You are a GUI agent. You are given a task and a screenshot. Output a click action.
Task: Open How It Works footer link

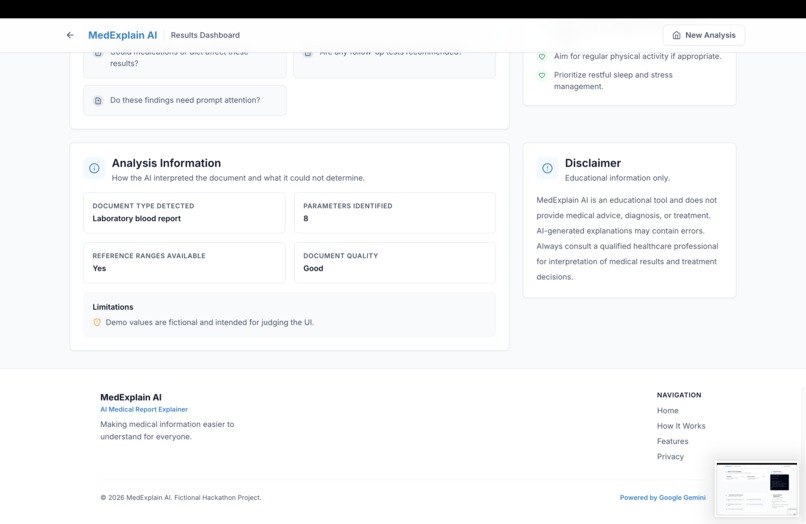coord(681,426)
